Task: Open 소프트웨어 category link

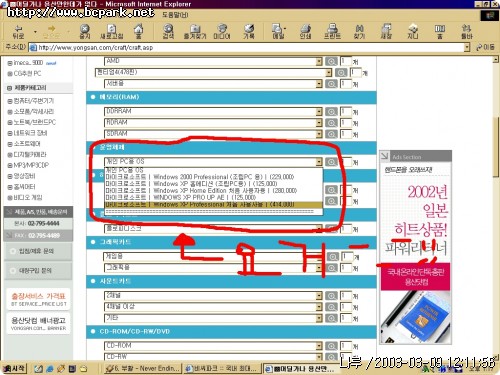Action: click(x=27, y=144)
